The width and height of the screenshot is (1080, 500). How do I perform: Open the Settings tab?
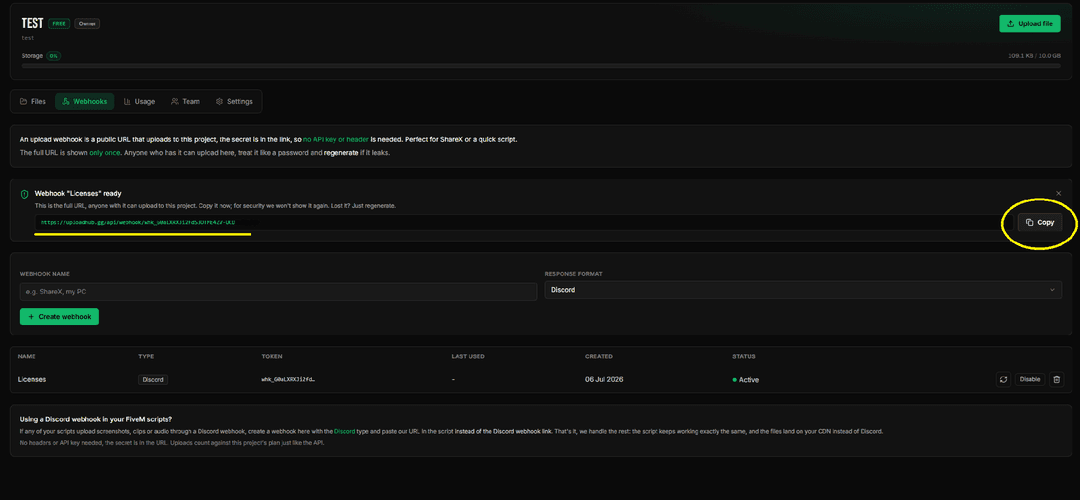click(234, 101)
